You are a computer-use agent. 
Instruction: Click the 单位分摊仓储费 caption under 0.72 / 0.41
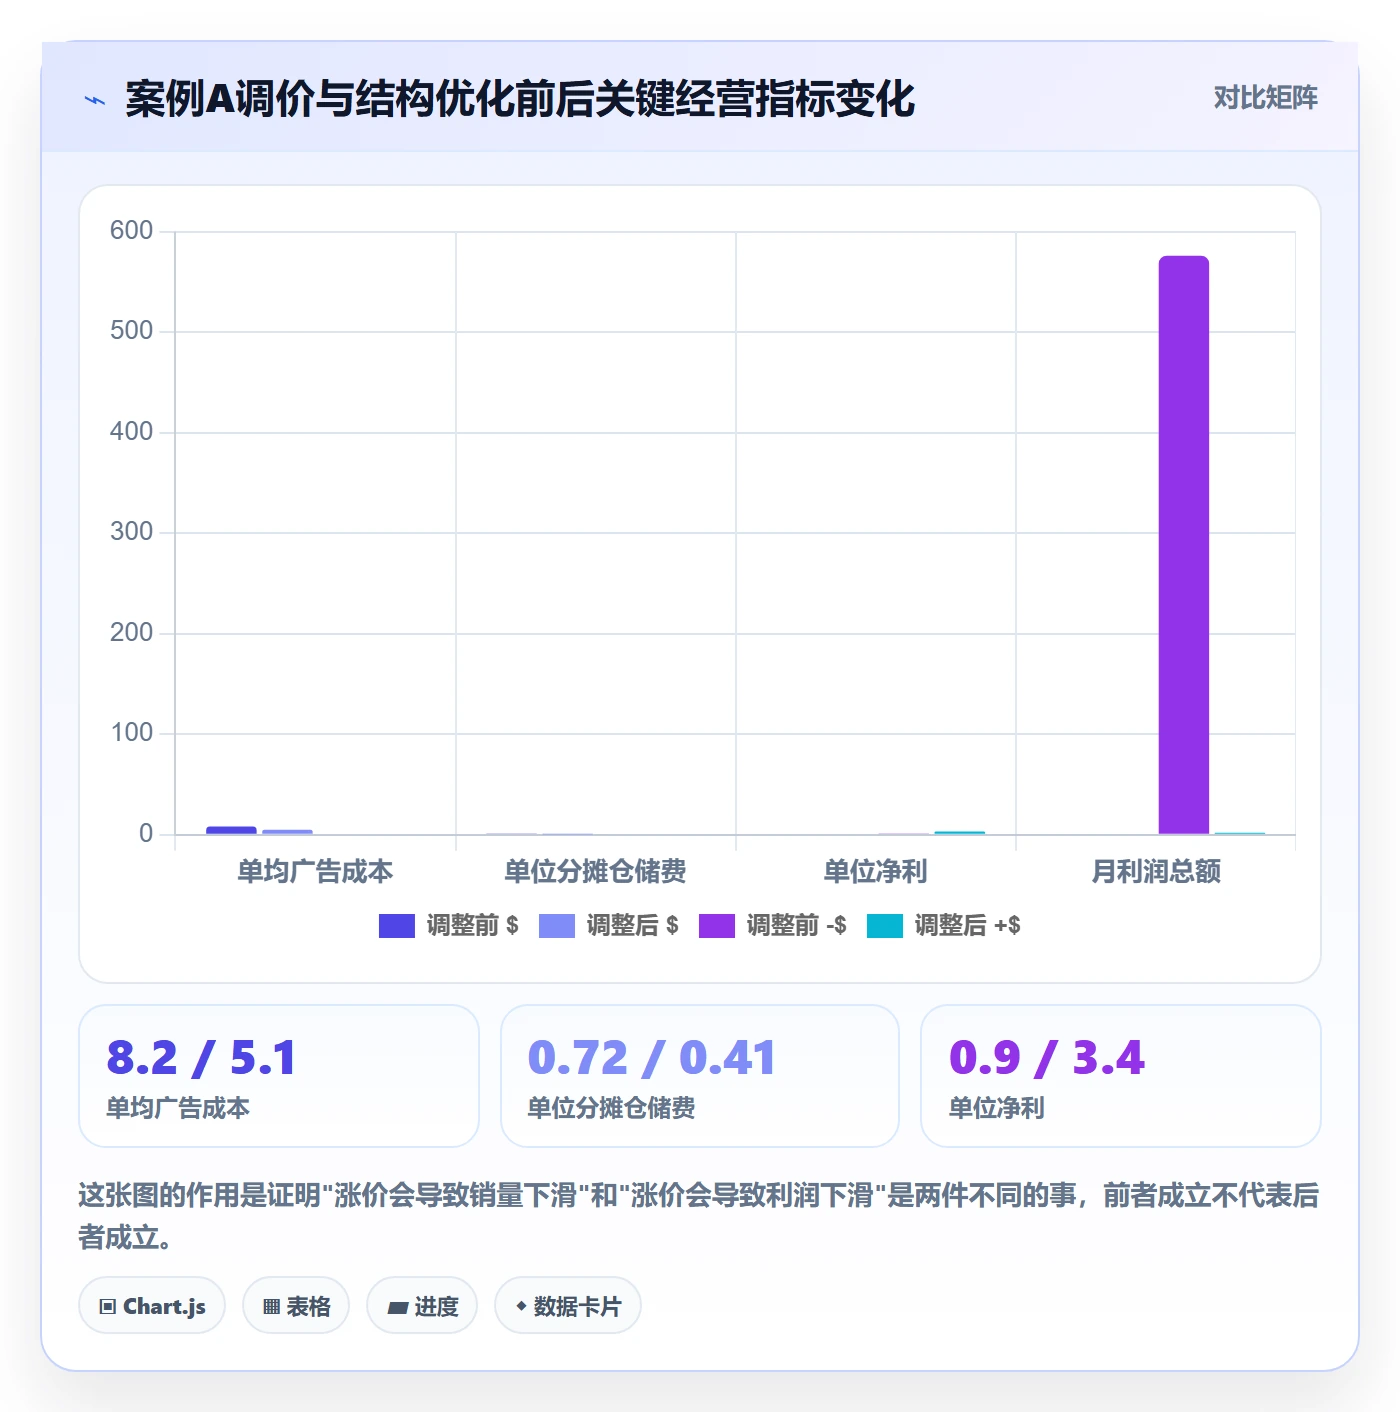pos(611,1108)
